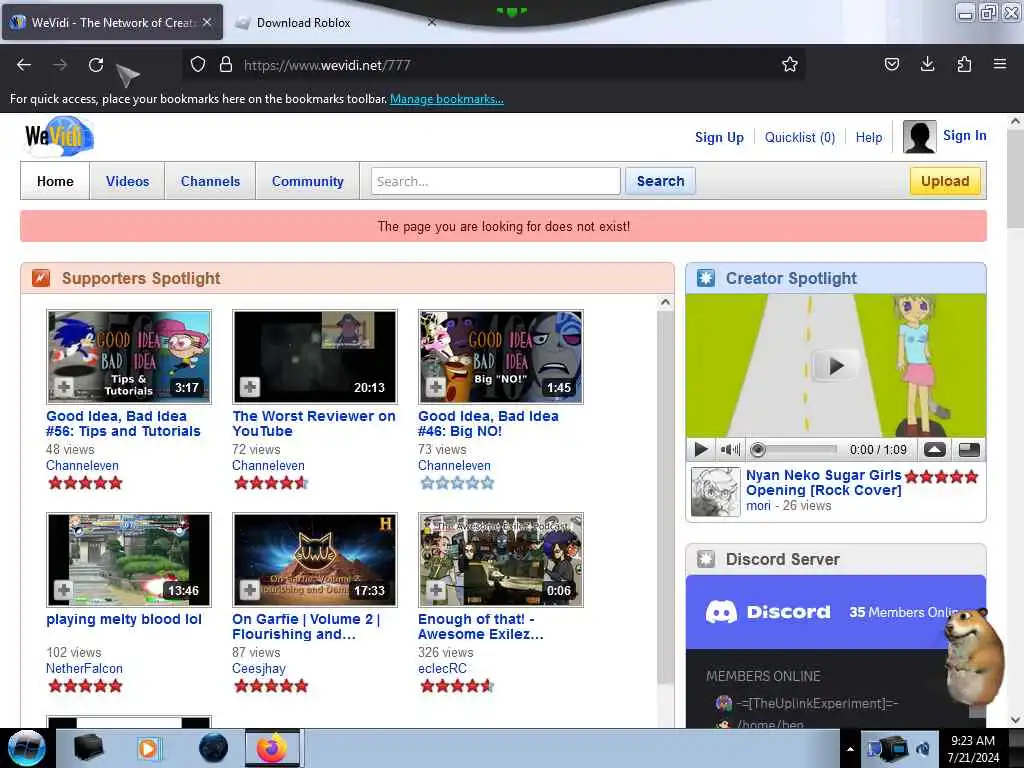The image size is (1024, 768).
Task: Open the media player taskbar icon
Action: pos(149,748)
